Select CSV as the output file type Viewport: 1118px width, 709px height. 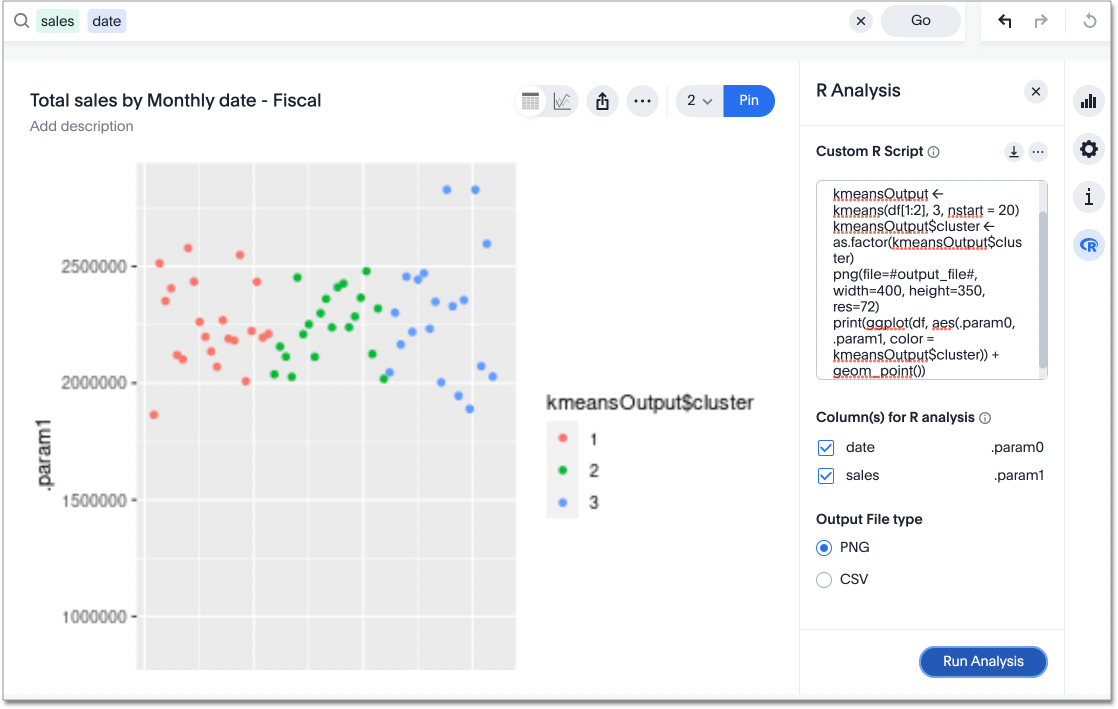823,579
